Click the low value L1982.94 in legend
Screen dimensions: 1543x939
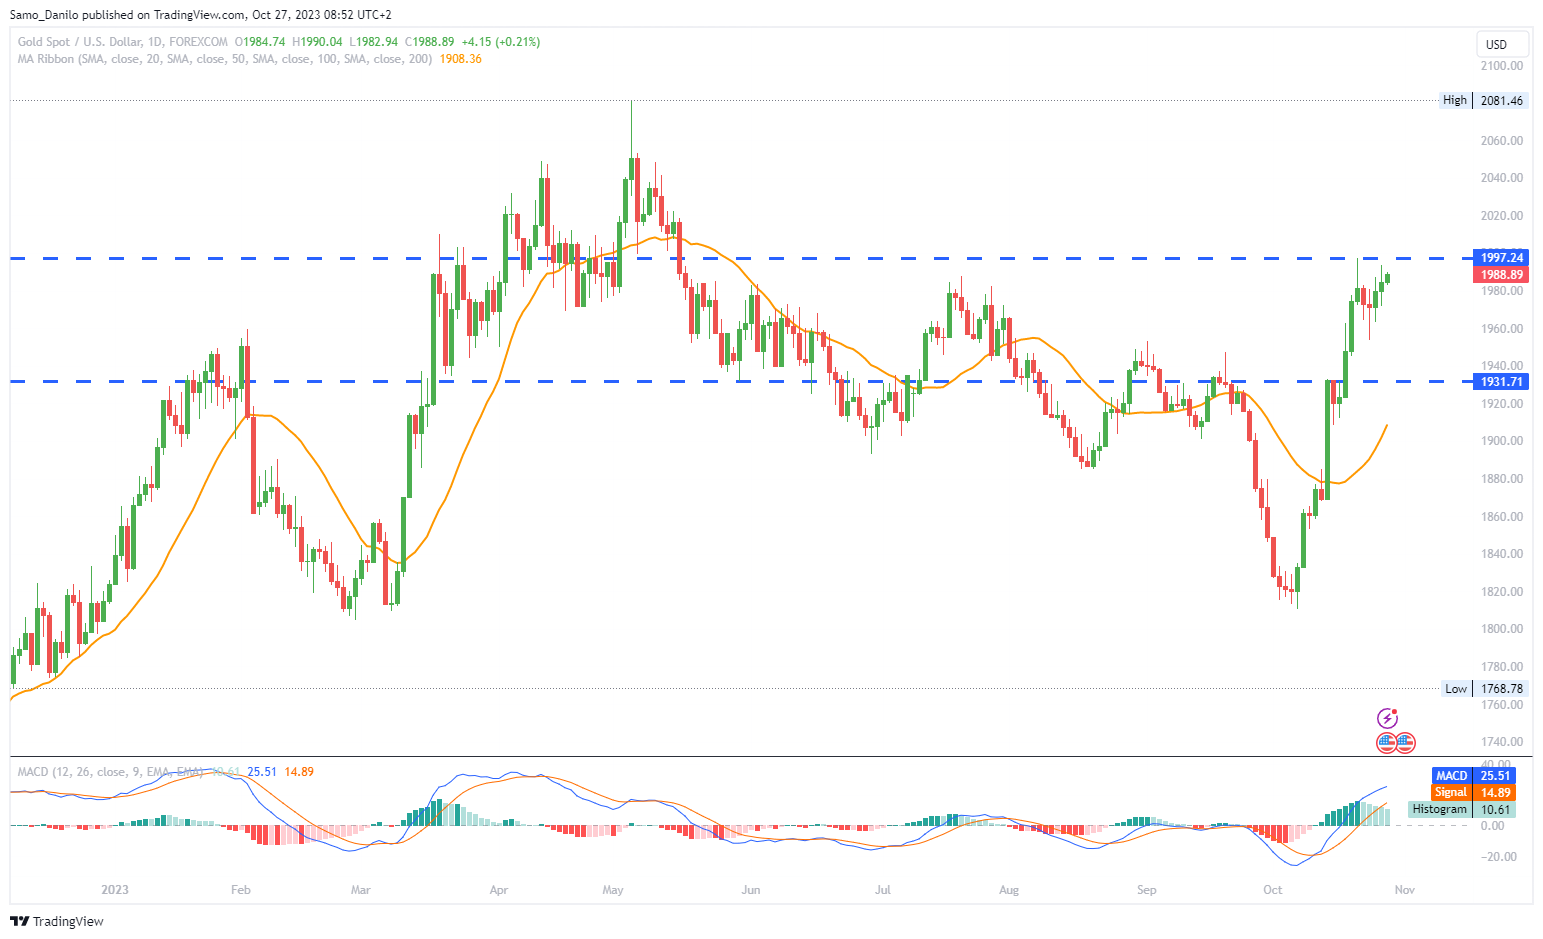click(x=373, y=42)
